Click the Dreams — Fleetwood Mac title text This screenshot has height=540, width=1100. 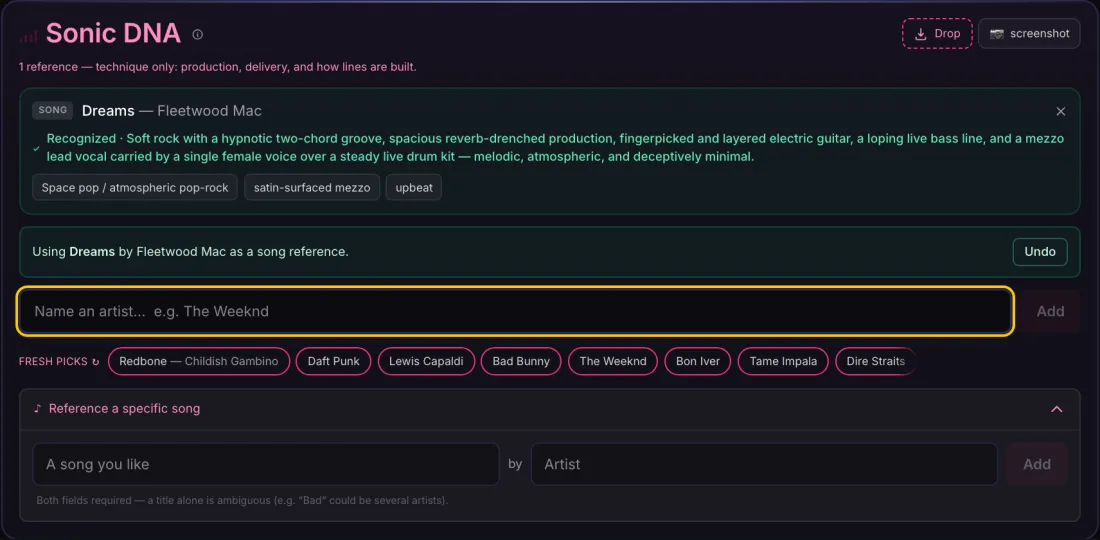coord(171,111)
